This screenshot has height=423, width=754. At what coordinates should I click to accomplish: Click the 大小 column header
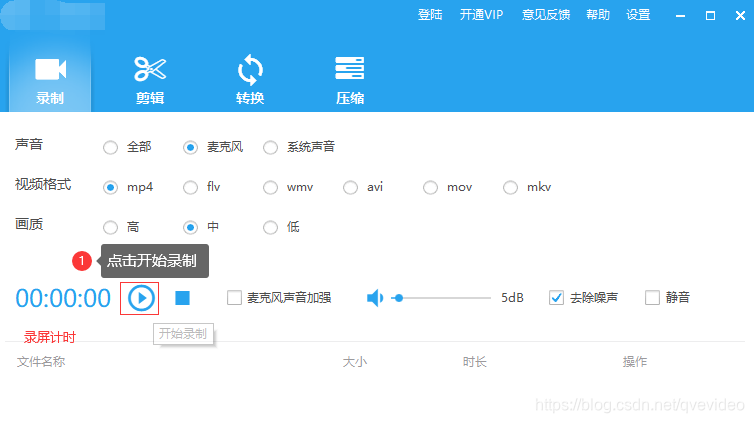point(354,361)
